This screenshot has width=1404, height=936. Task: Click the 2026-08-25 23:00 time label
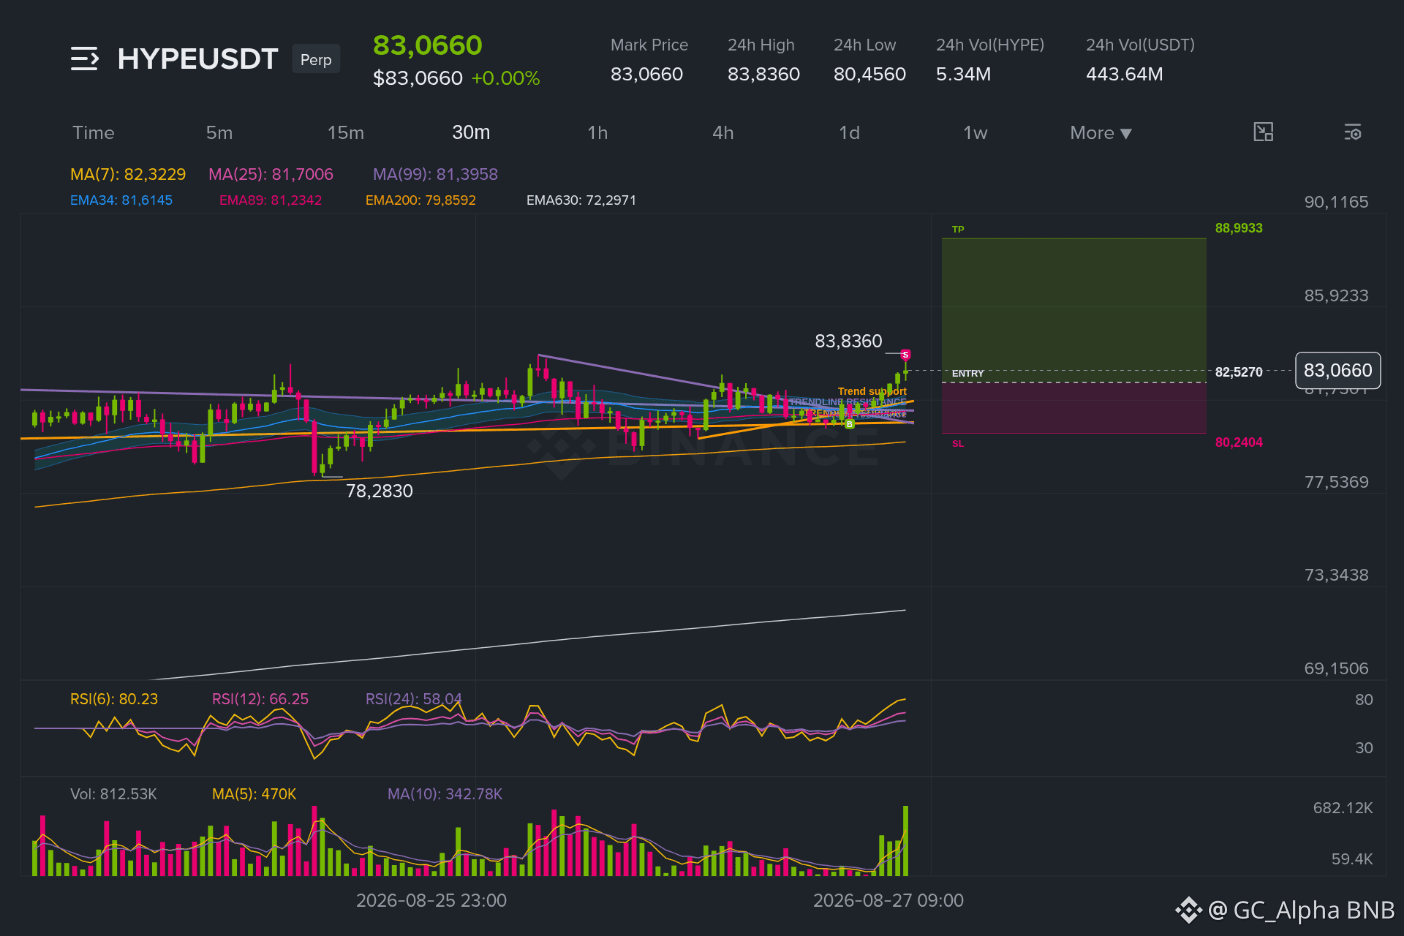pos(431,901)
